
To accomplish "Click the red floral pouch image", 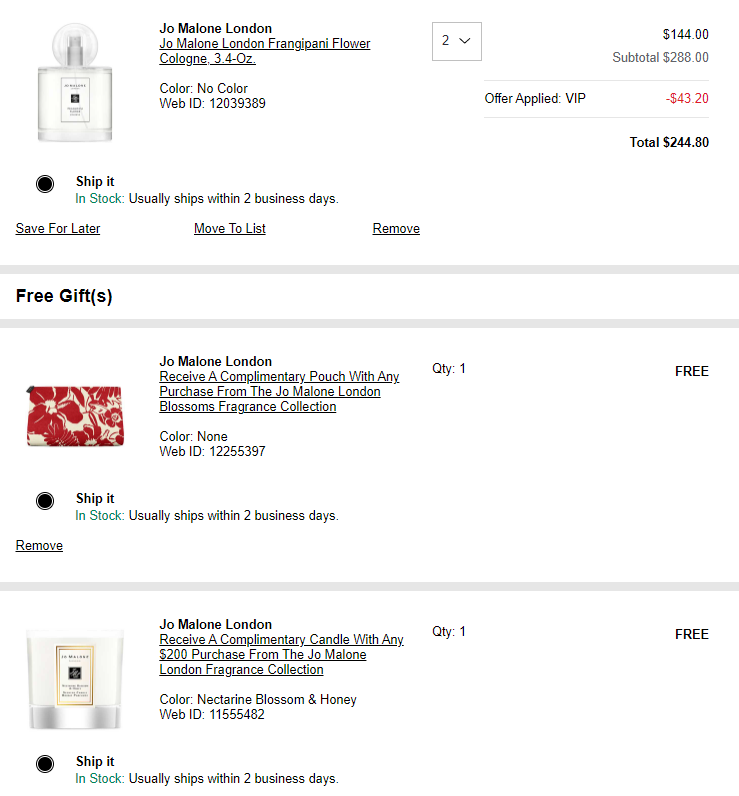I will pyautogui.click(x=75, y=416).
